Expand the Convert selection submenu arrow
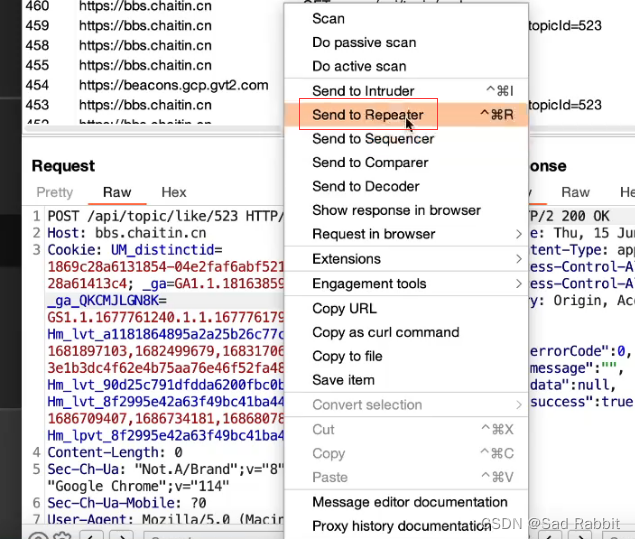Image resolution: width=635 pixels, height=539 pixels. point(519,405)
